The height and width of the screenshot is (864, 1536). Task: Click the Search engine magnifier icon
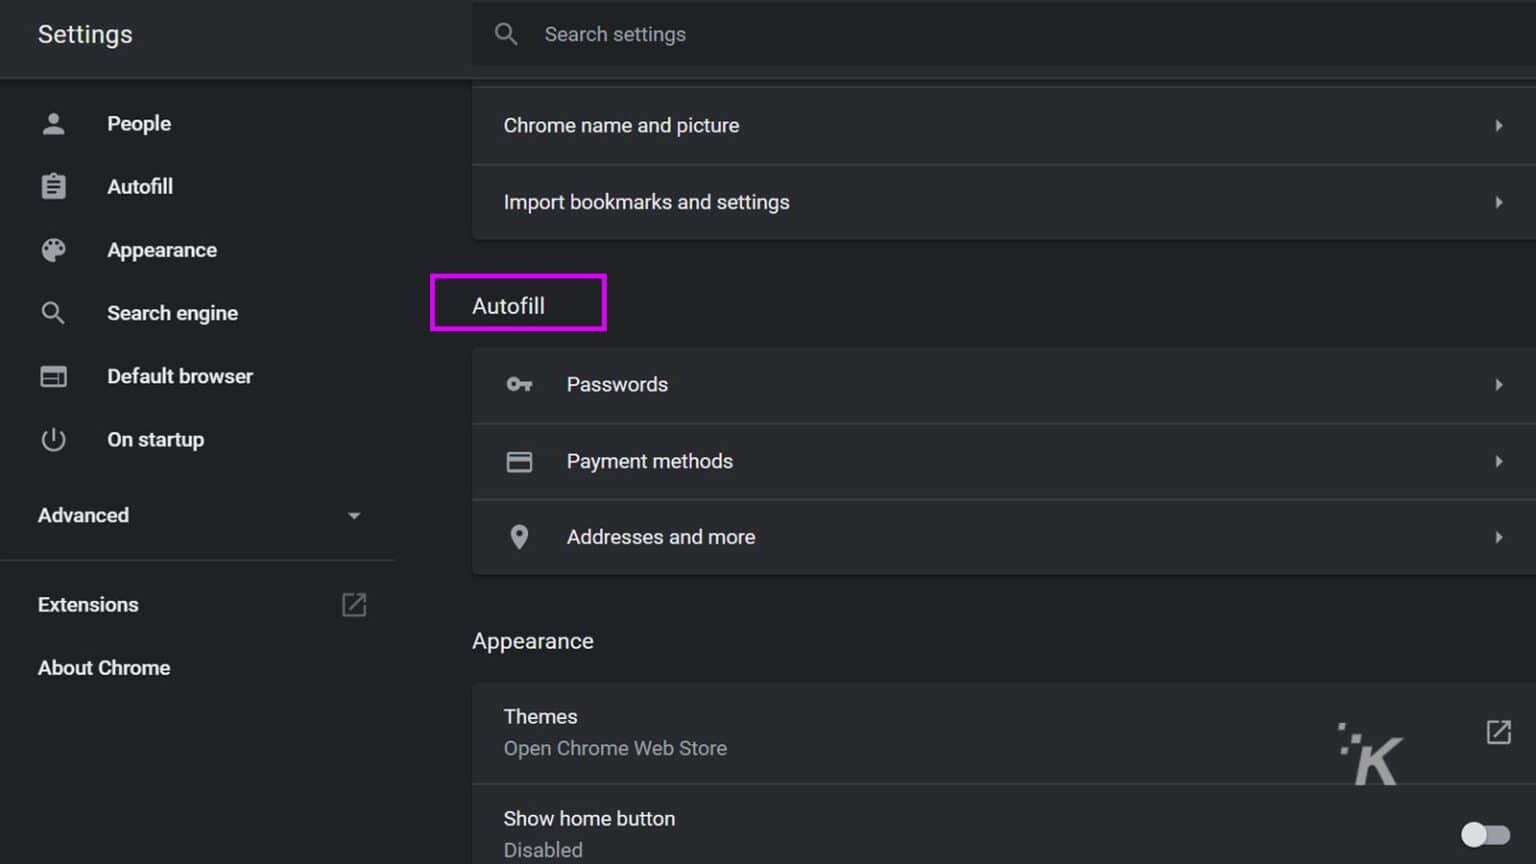[x=52, y=313]
